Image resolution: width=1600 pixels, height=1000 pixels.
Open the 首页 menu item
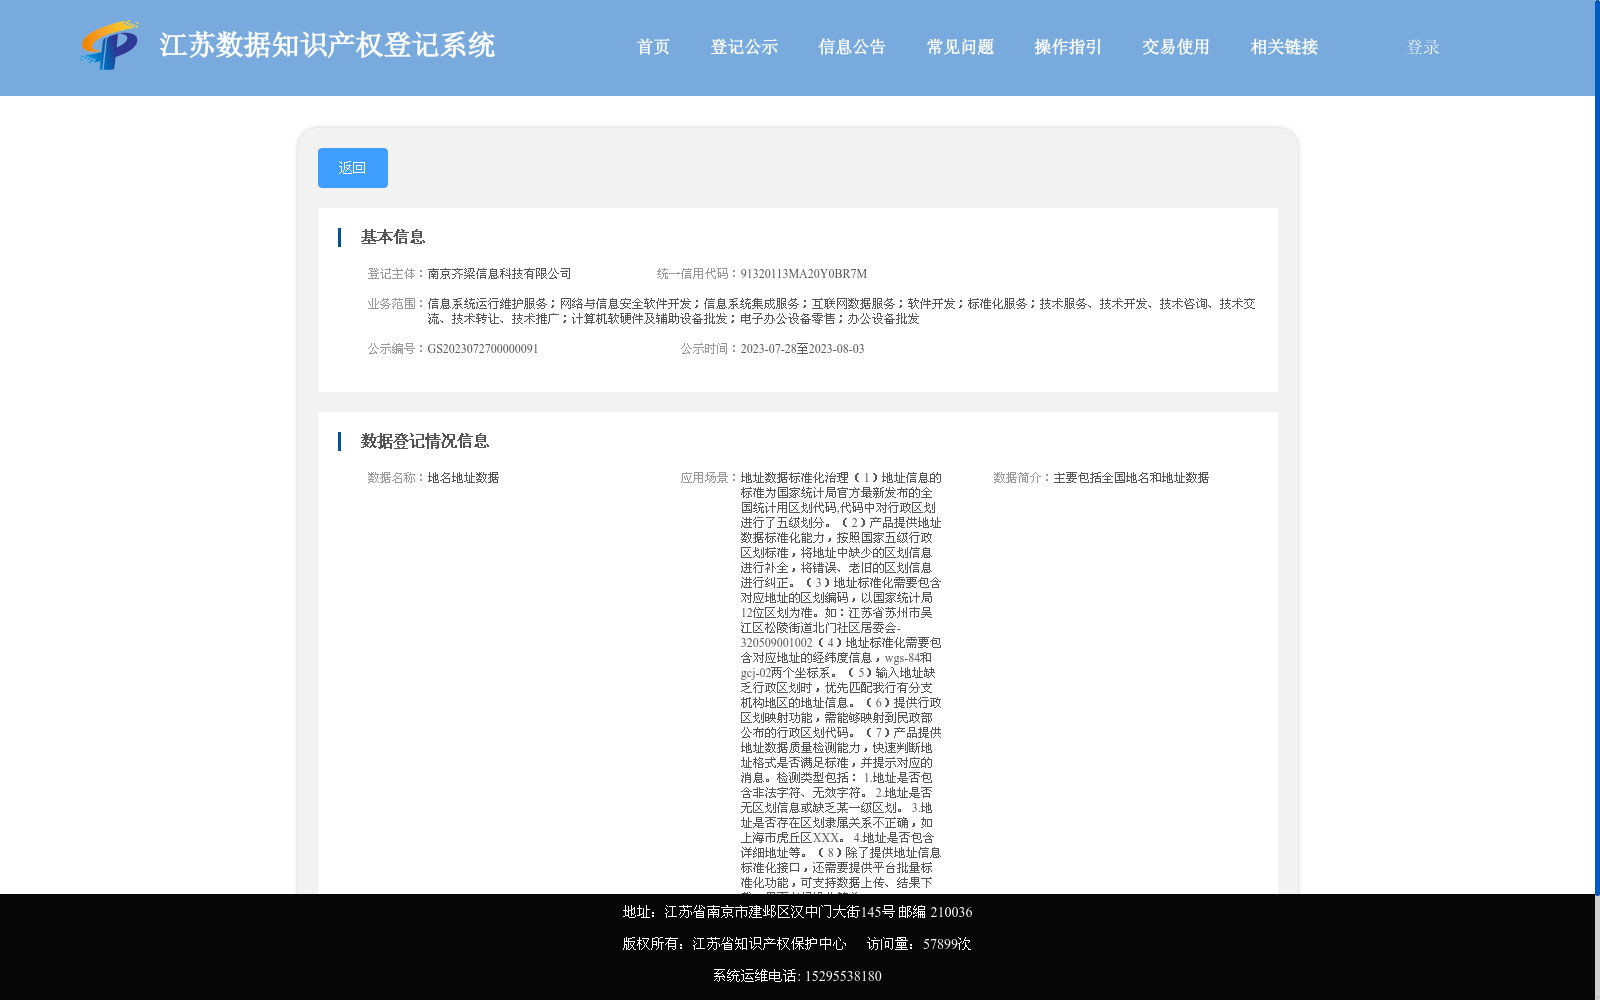tap(654, 47)
